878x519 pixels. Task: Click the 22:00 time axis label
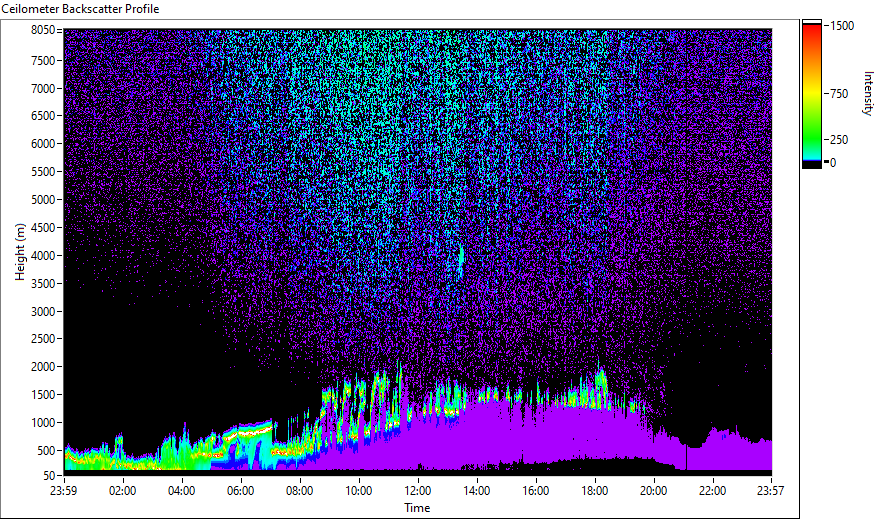[713, 491]
